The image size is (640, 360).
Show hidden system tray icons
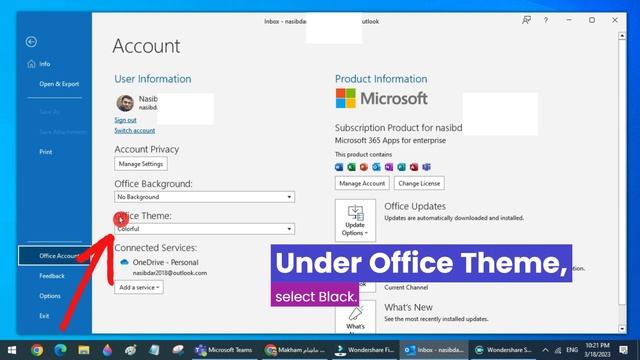click(545, 350)
